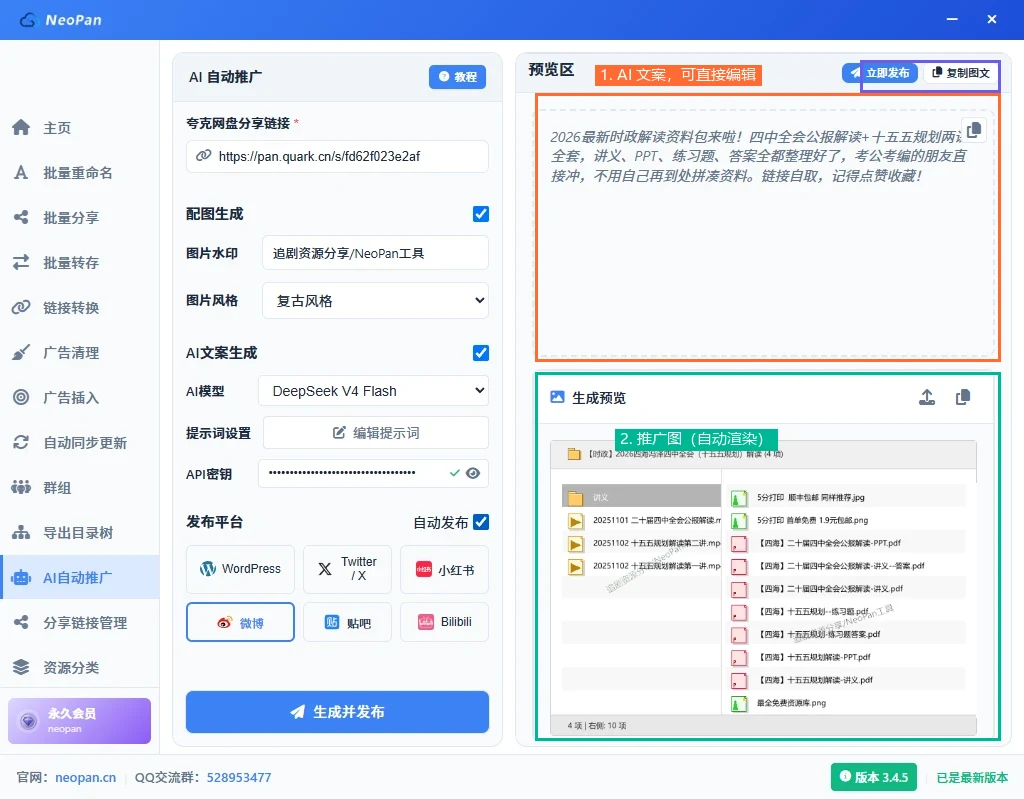Select 链接转换 in sidebar

pos(80,308)
